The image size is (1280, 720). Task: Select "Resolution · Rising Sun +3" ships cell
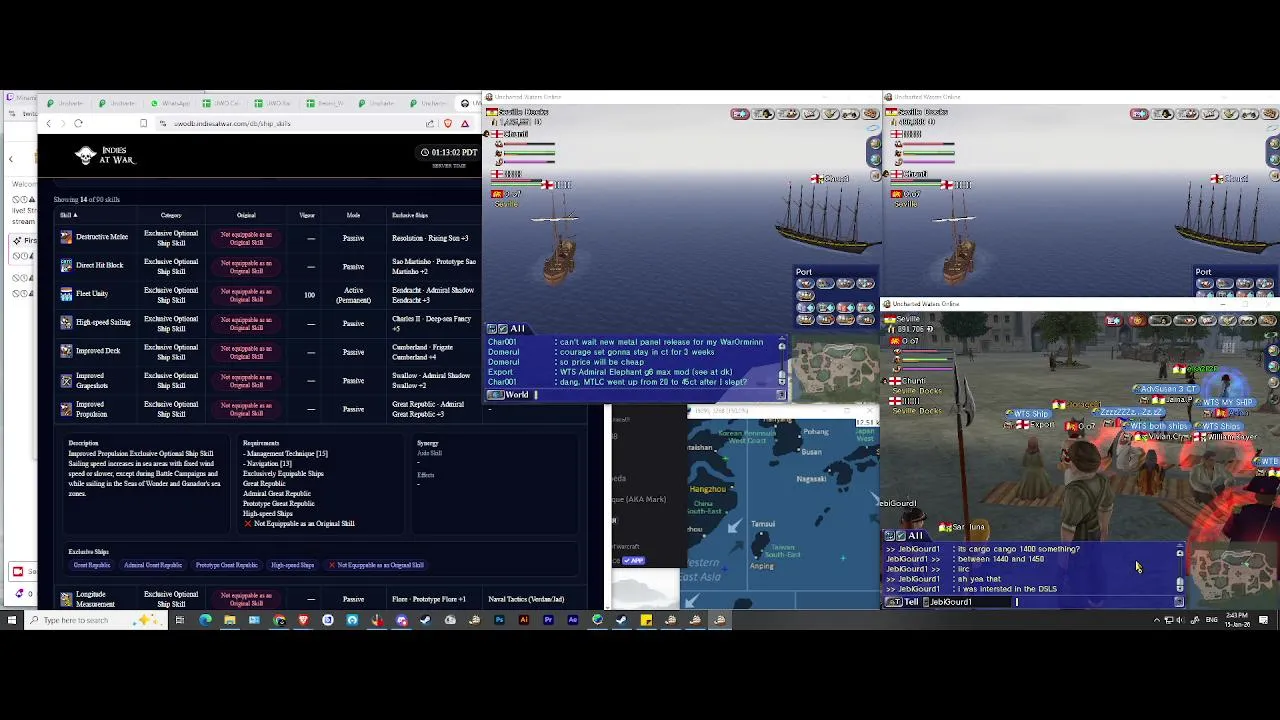[x=430, y=238]
